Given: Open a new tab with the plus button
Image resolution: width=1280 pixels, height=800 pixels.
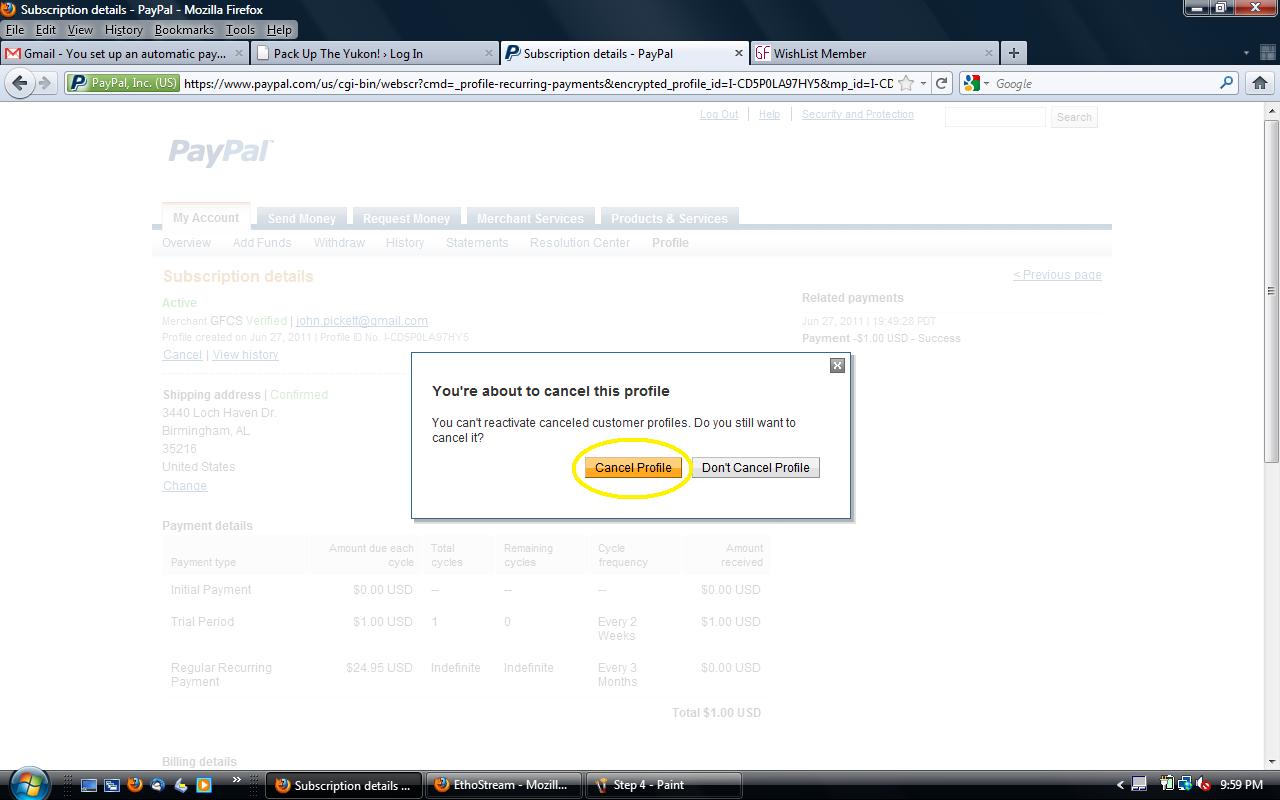Looking at the screenshot, I should [x=1013, y=53].
